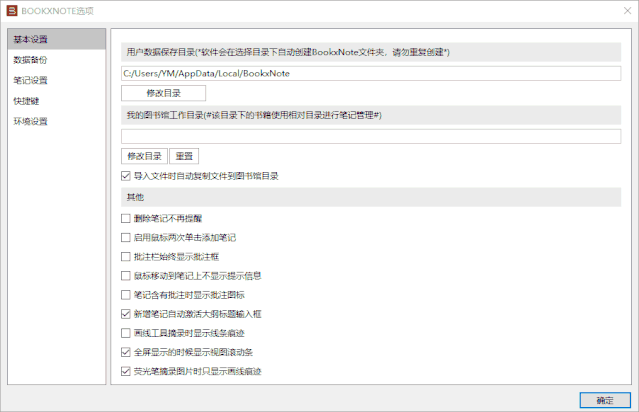The height and width of the screenshot is (412, 639).
Task: Uncheck 全屏显示的时候显示视图滚动条
Action: (126, 352)
